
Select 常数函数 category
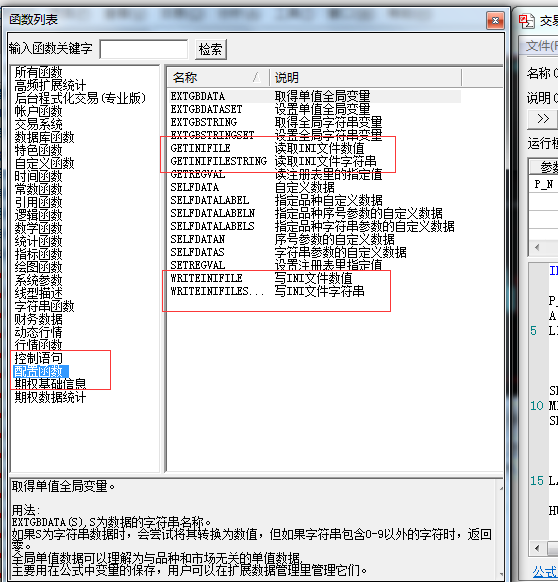click(38, 189)
